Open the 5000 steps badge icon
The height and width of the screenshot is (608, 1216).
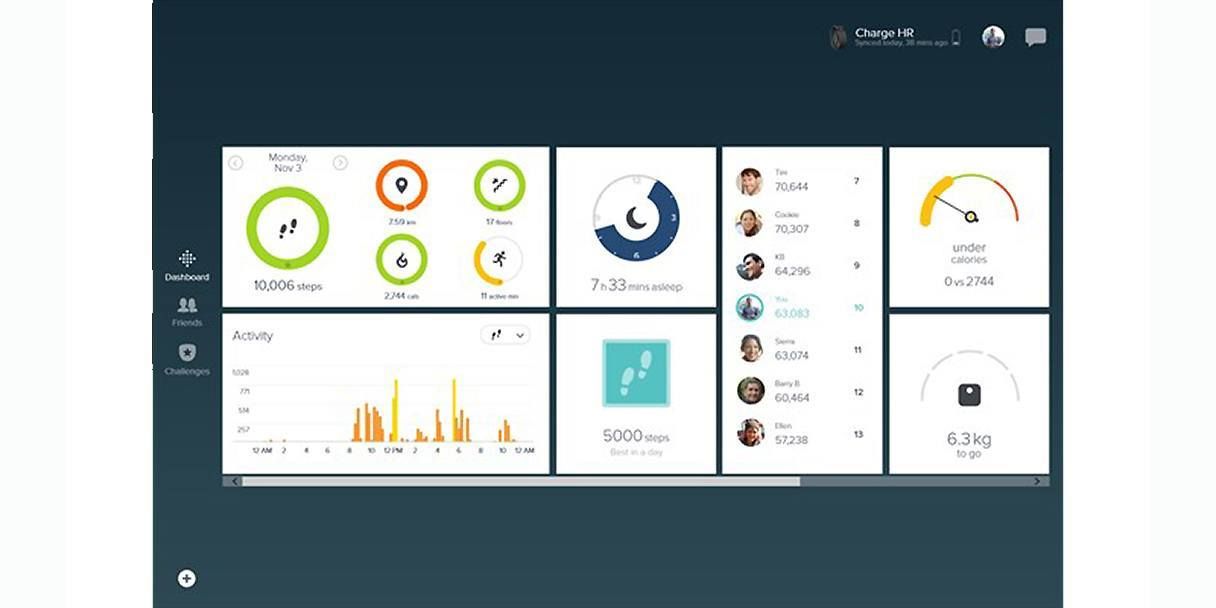(636, 373)
